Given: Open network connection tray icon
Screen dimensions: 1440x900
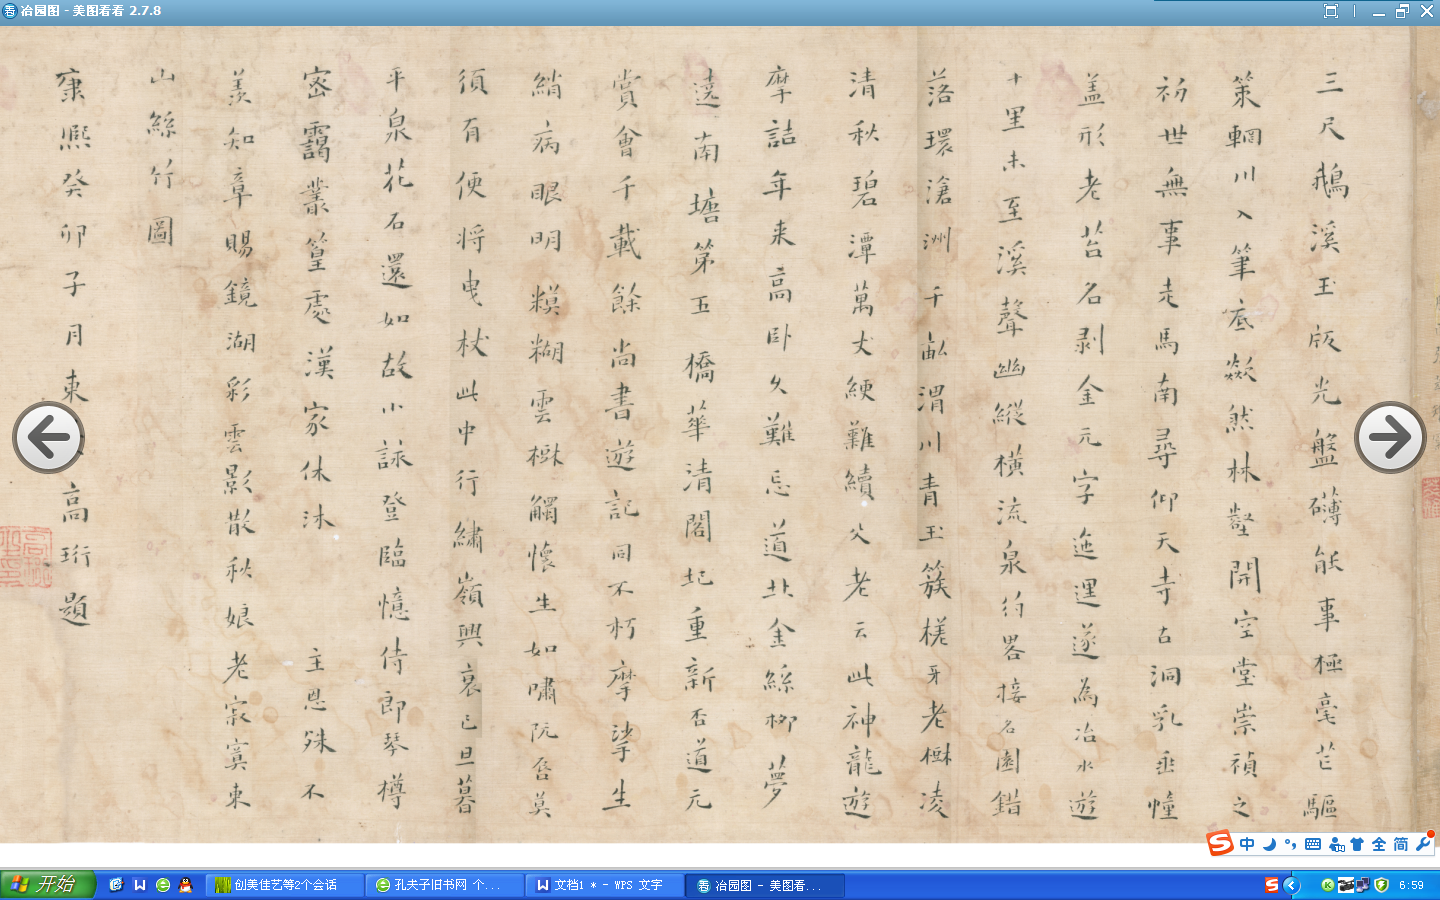Looking at the screenshot, I should (x=1362, y=885).
